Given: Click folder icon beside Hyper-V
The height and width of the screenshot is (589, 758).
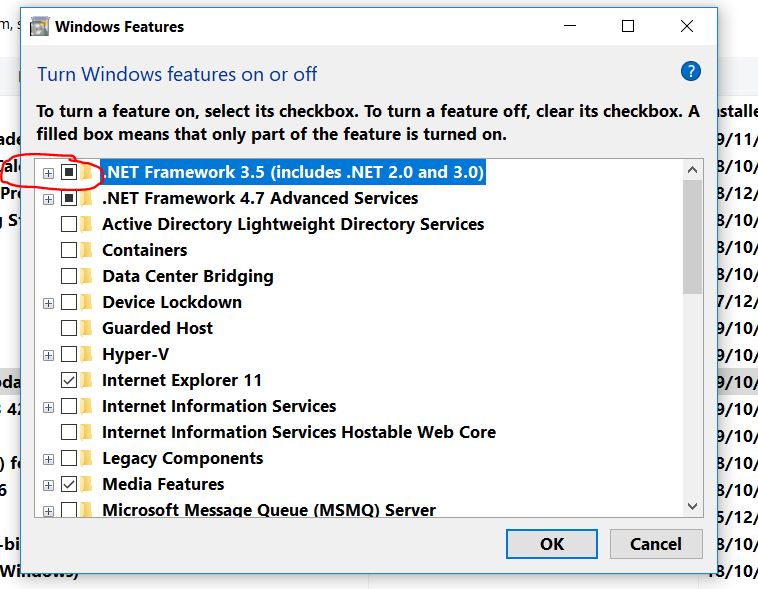Looking at the screenshot, I should (x=87, y=354).
